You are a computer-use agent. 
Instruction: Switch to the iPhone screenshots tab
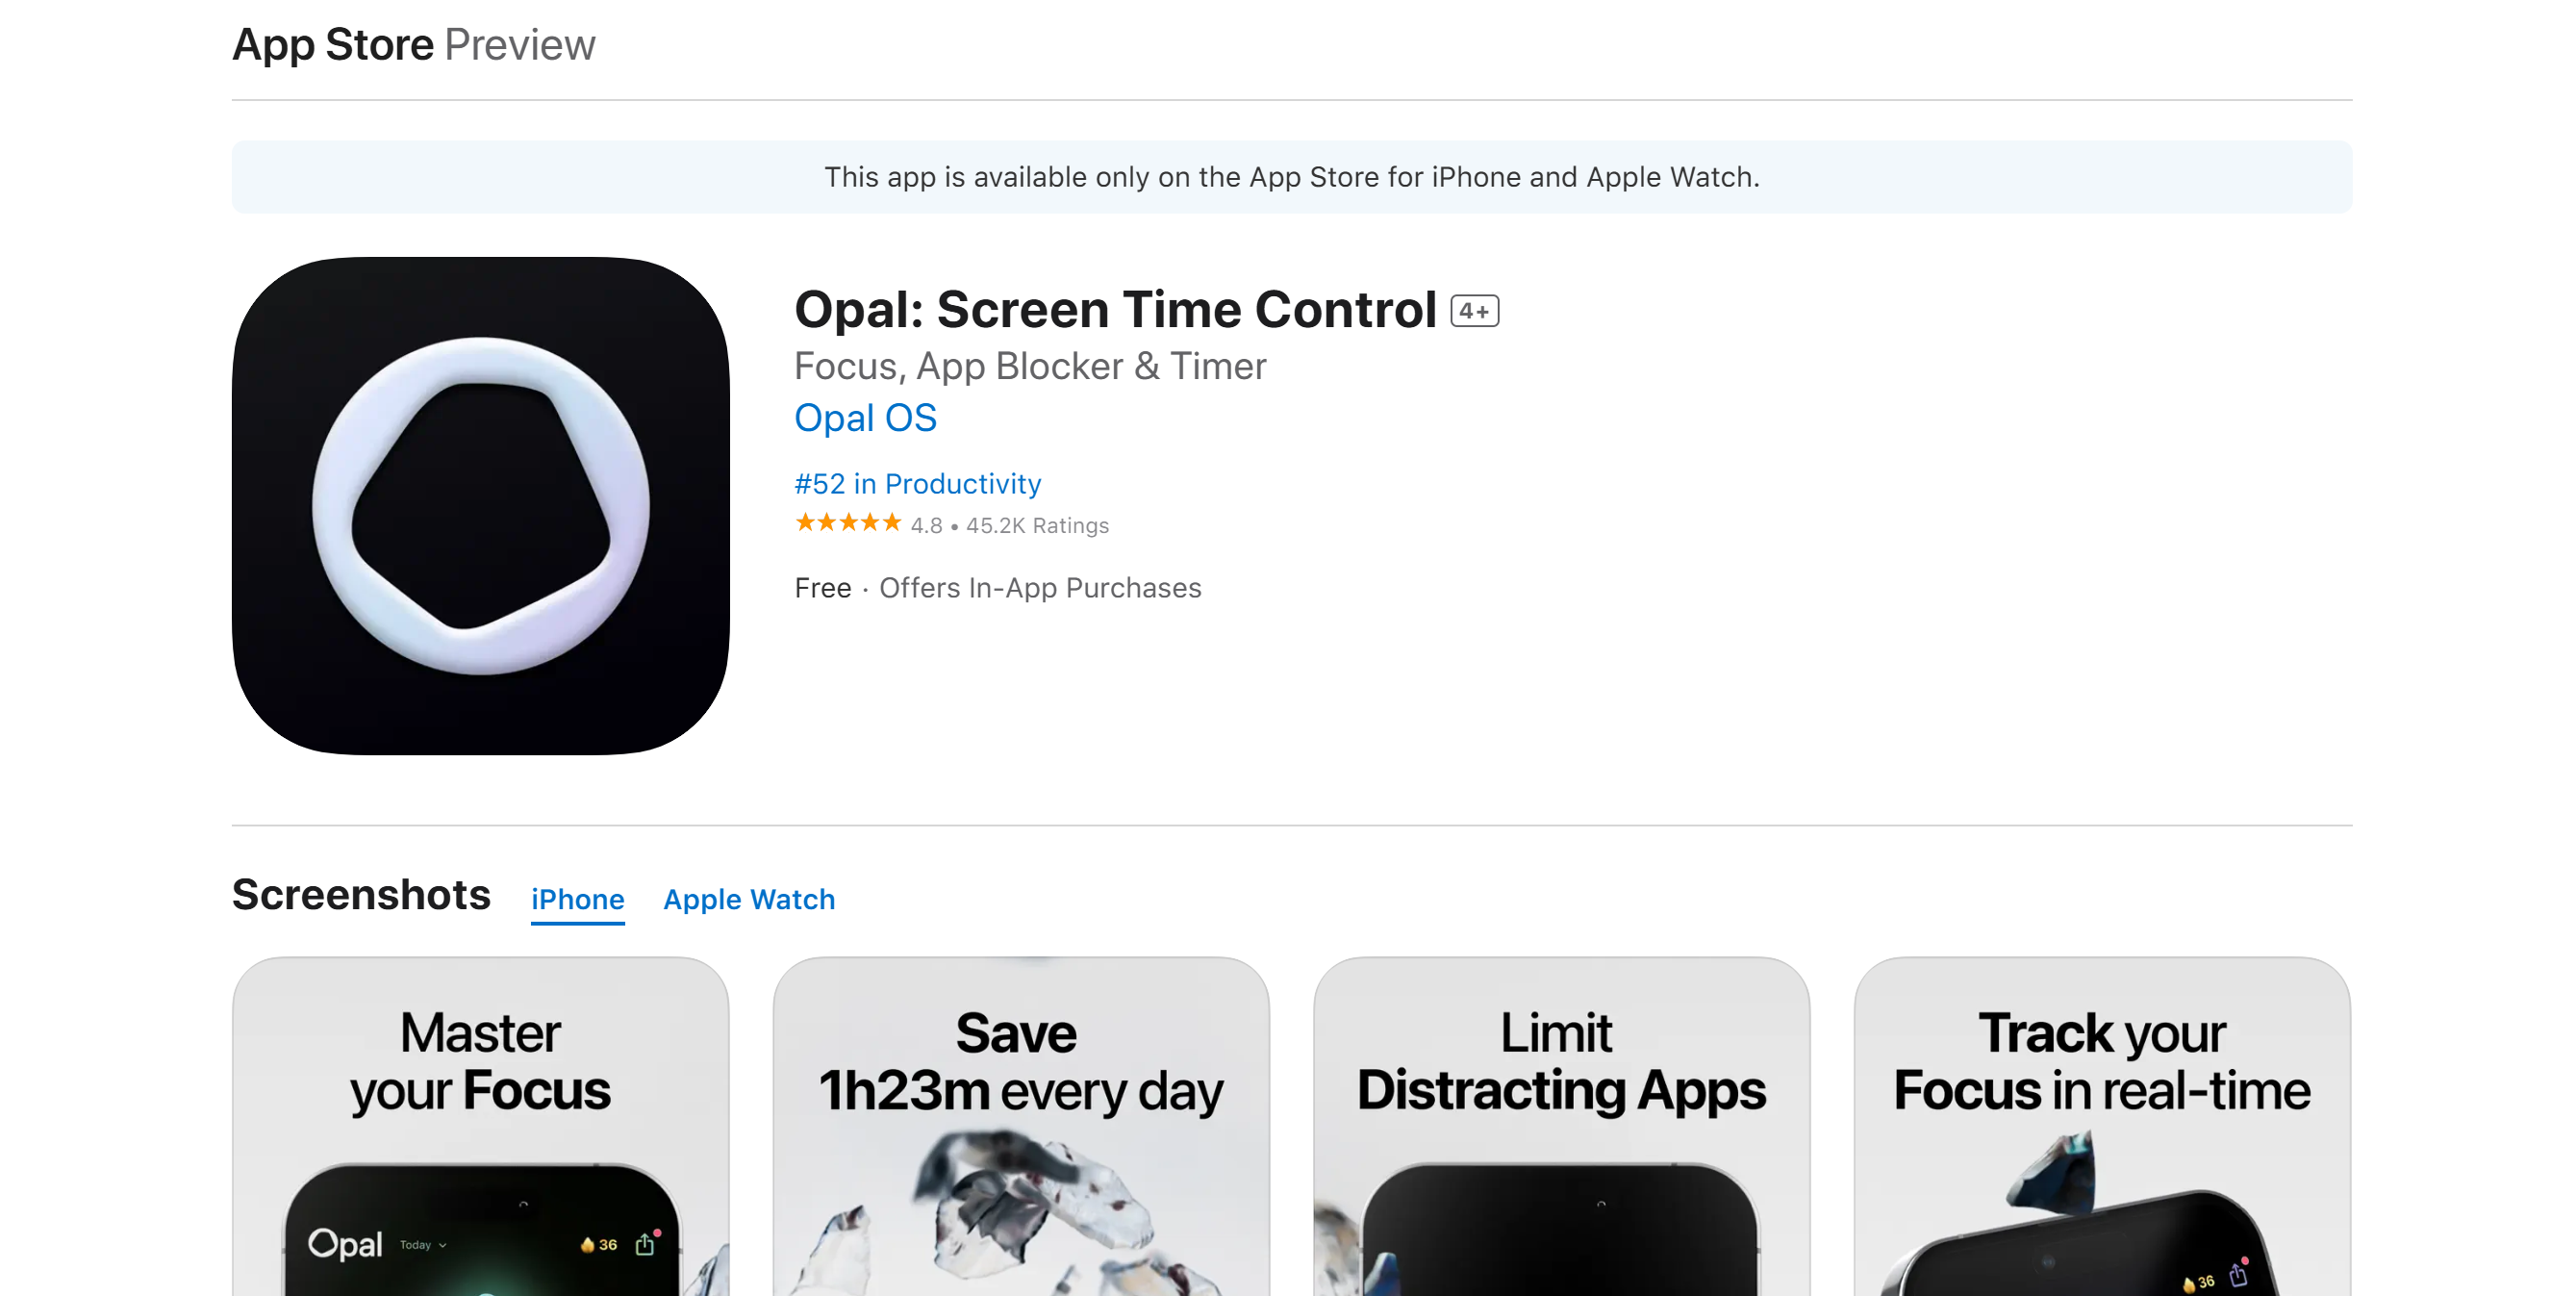(578, 899)
